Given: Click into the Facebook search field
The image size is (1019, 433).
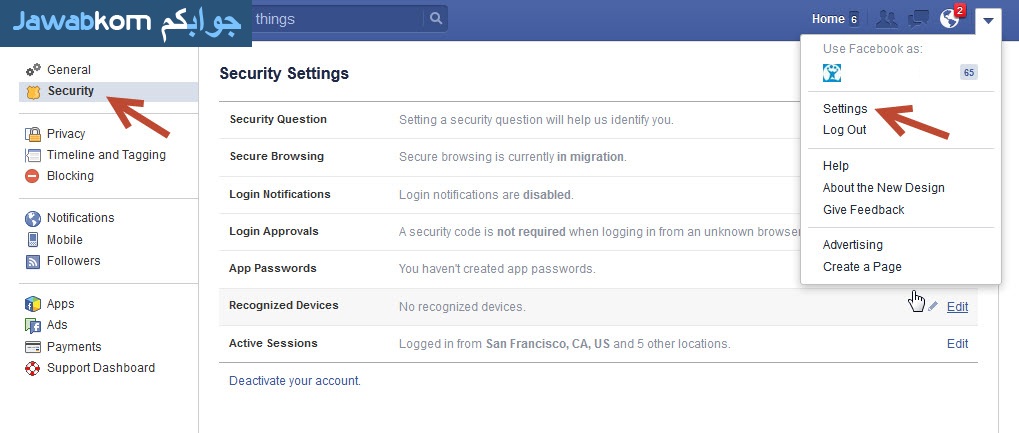Looking at the screenshot, I should pyautogui.click(x=338, y=19).
